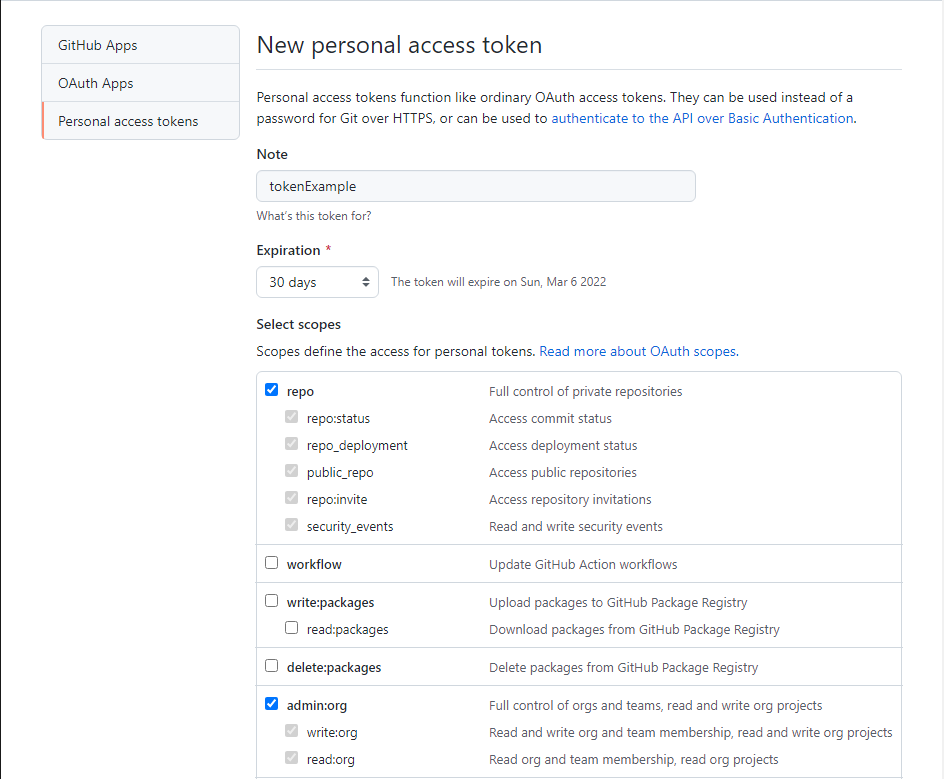The image size is (944, 779).
Task: Click the 'security_events' scope label
Action: coord(350,527)
